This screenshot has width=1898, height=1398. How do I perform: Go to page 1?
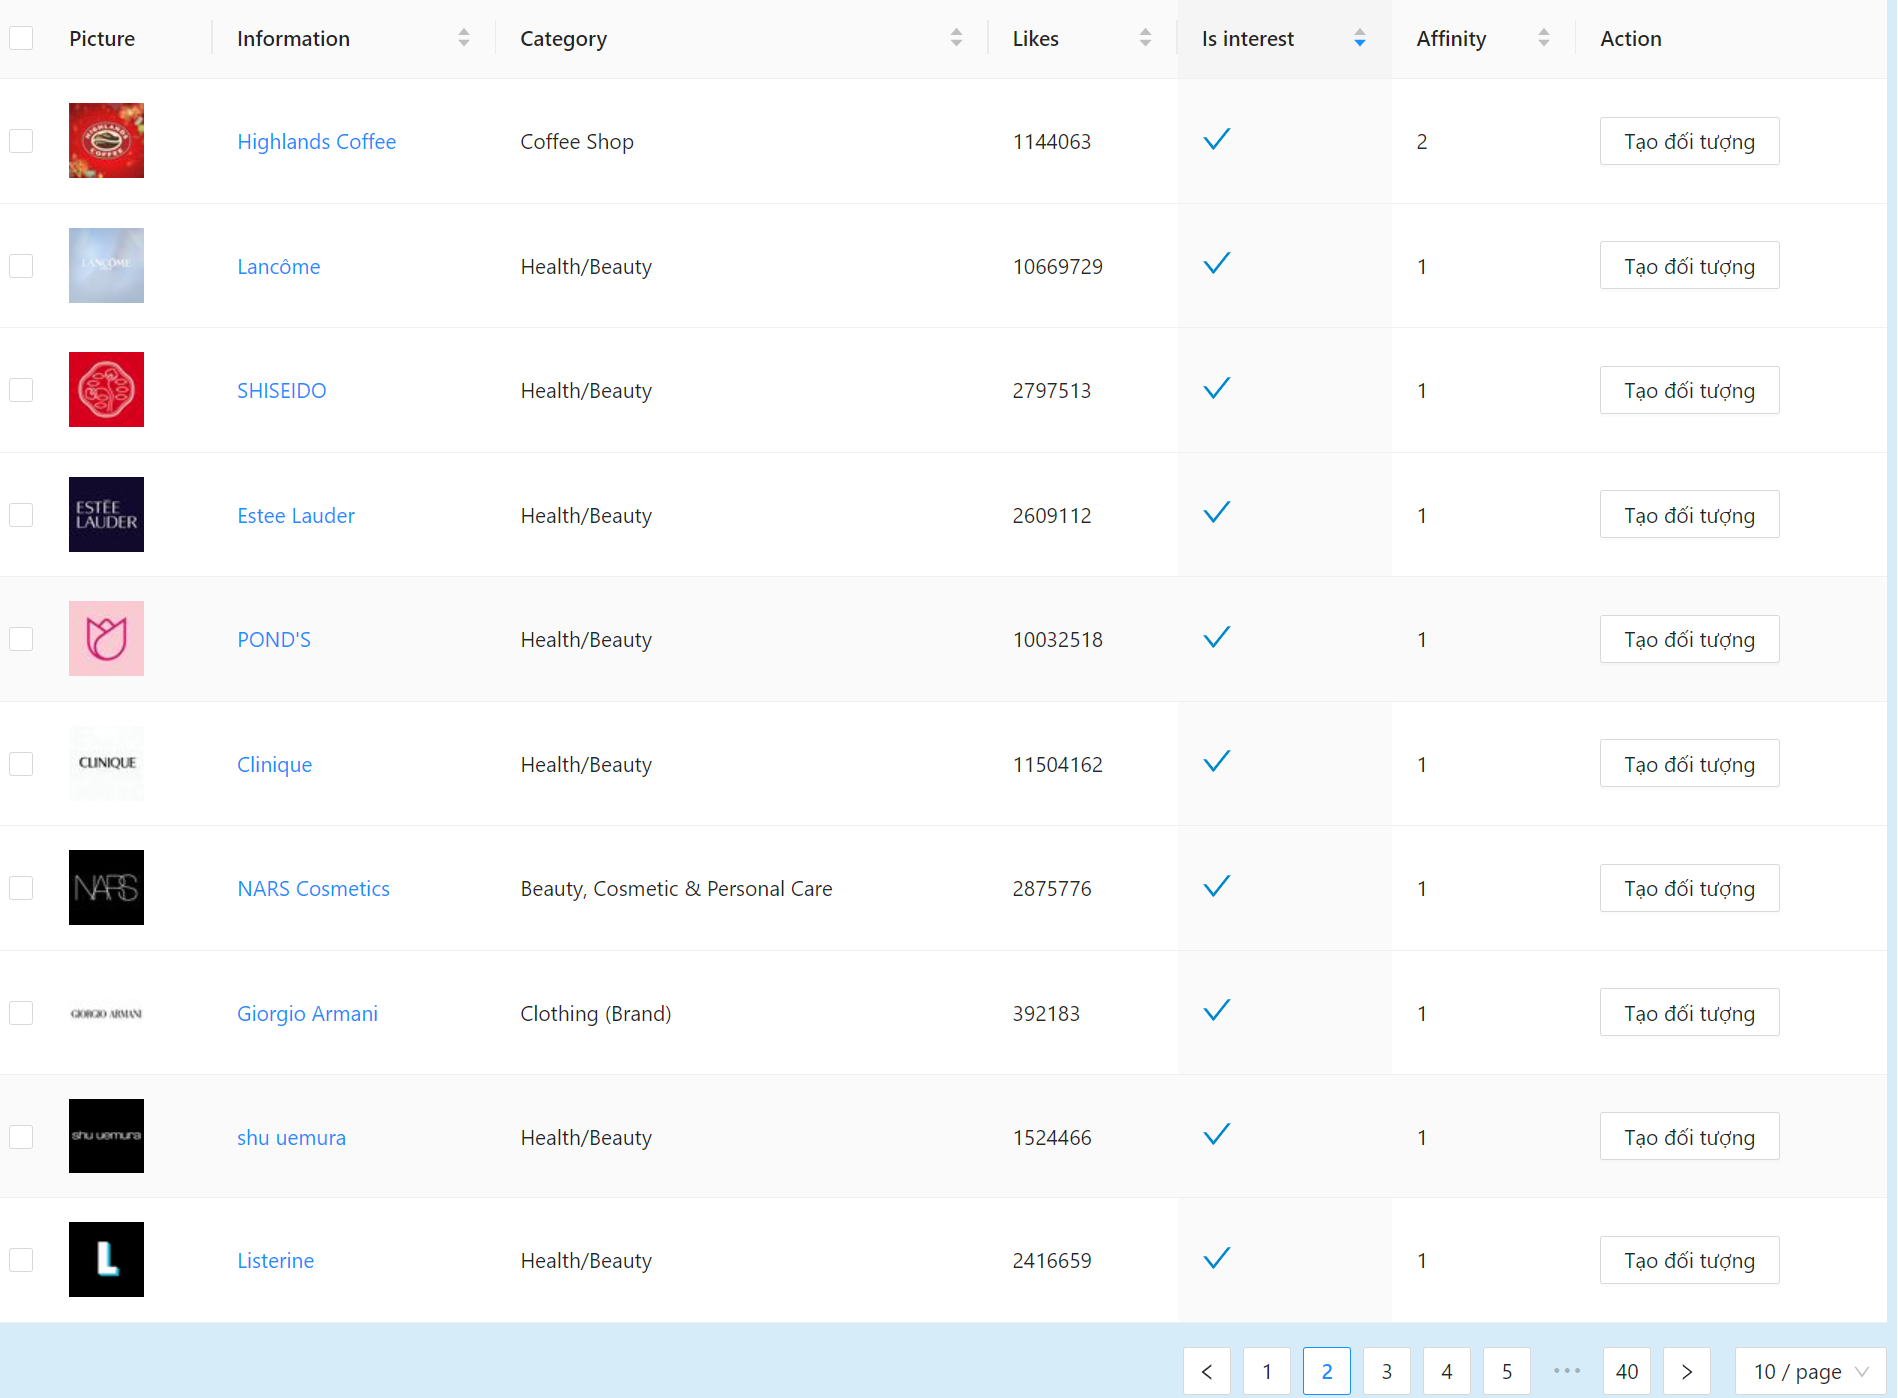1267,1371
